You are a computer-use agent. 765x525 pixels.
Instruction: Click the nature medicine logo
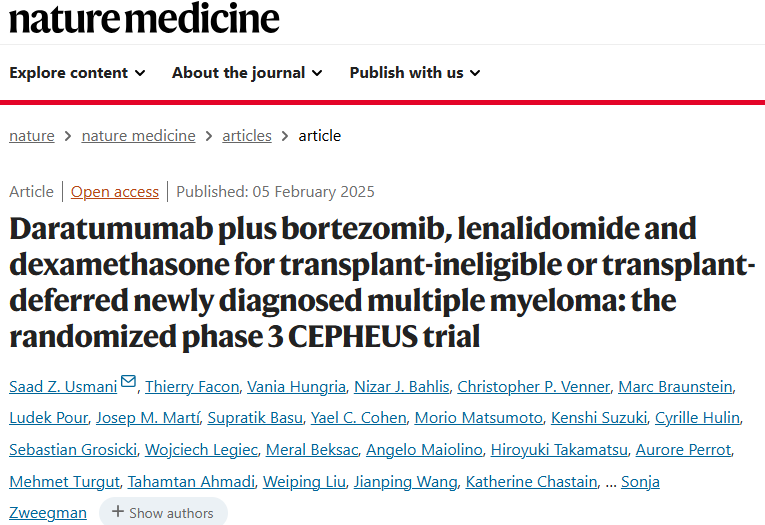pos(144,19)
